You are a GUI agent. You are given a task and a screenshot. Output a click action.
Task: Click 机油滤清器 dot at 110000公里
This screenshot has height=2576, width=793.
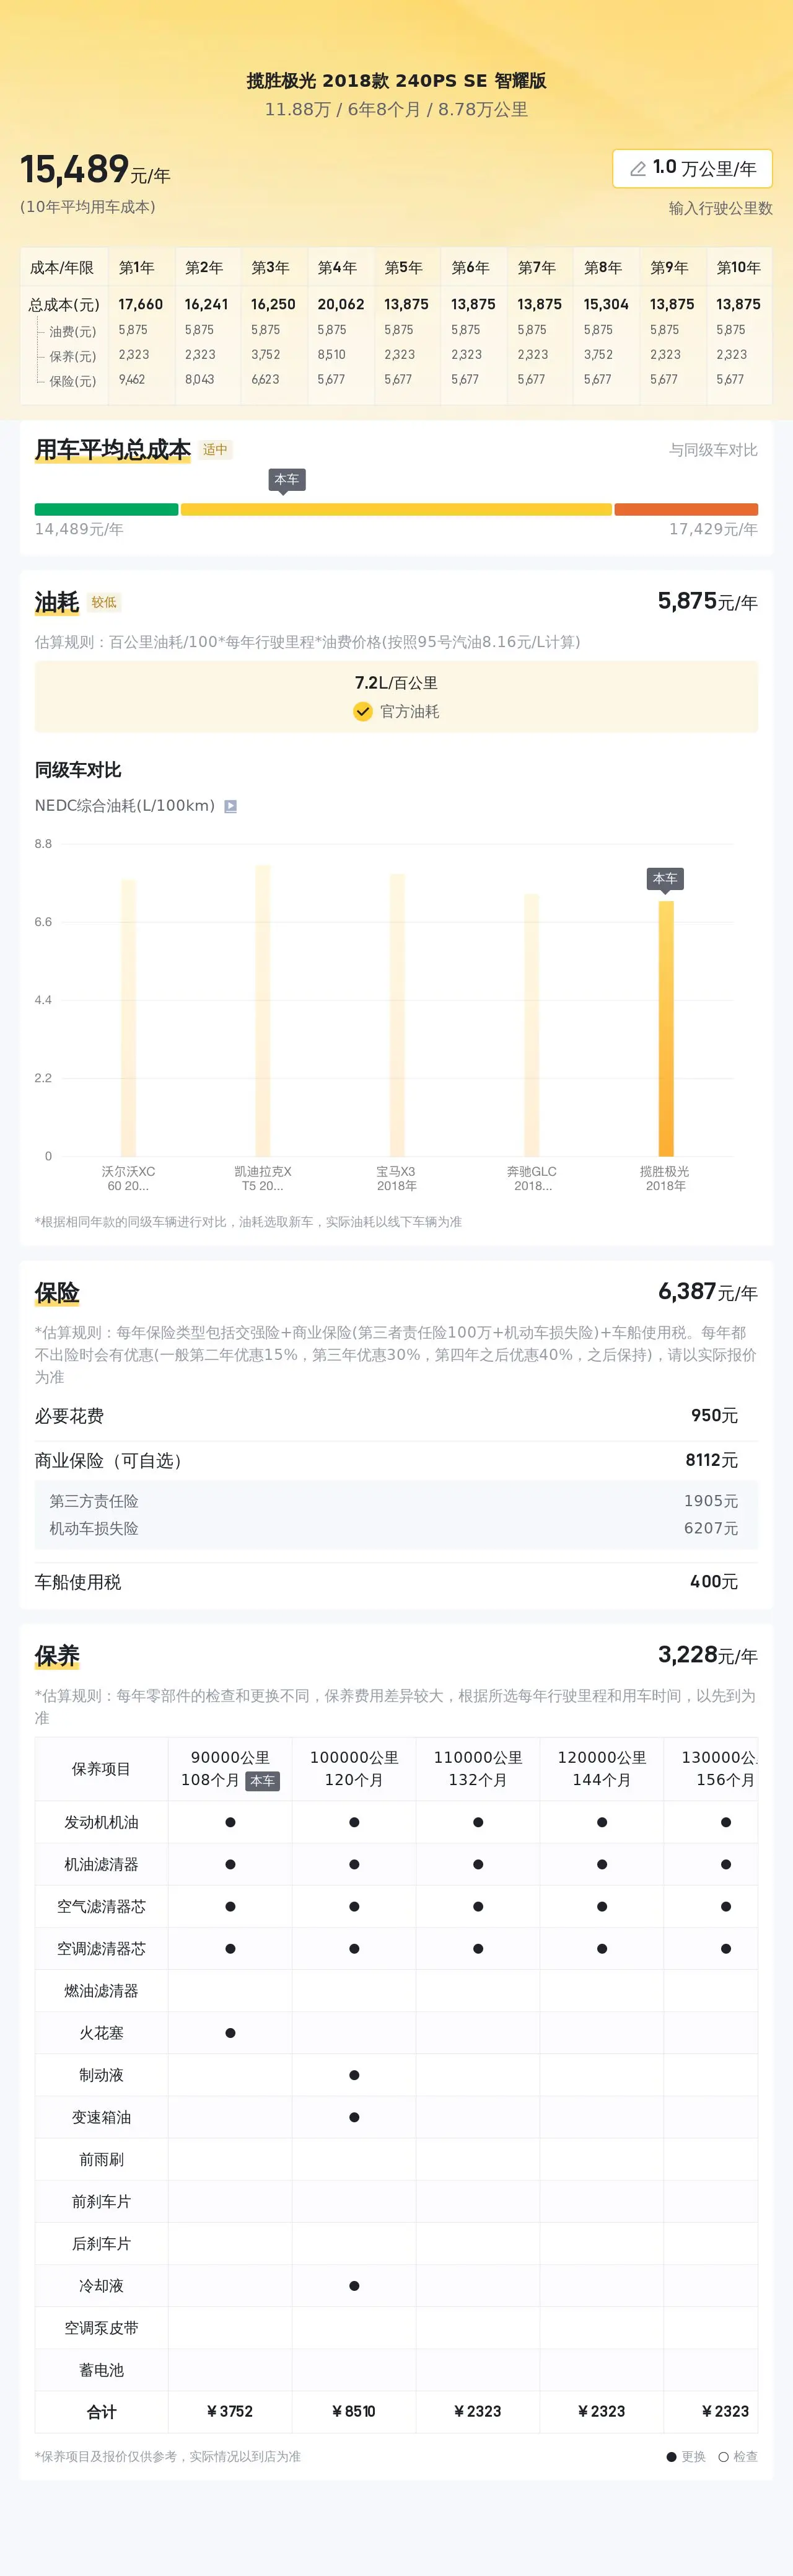point(478,1864)
